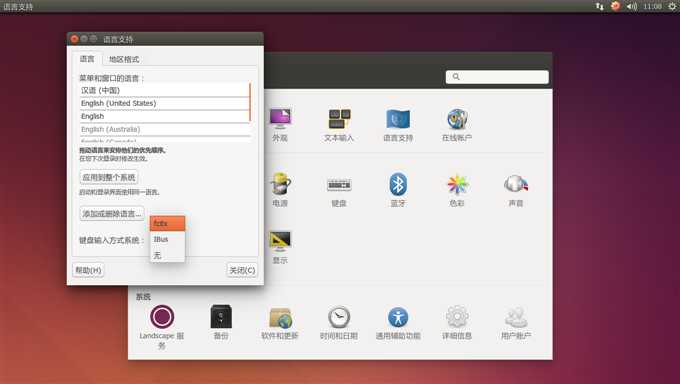The image size is (680, 384).
Task: Click 添加或删除语言 (Install/Remove Languages) button
Action: (112, 213)
